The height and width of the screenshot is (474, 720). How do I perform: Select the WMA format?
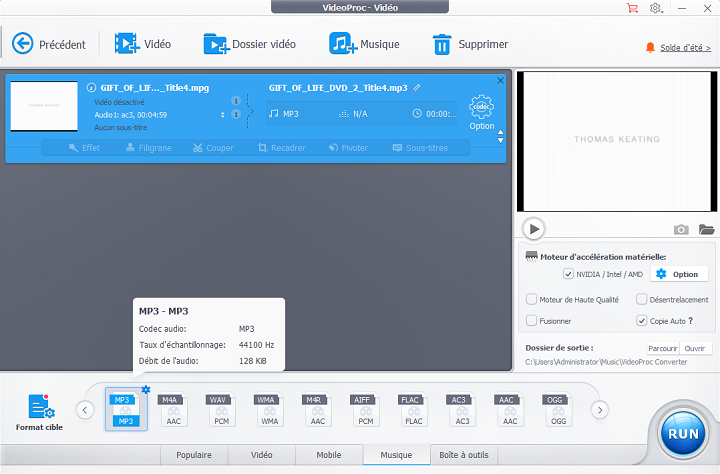tap(269, 410)
